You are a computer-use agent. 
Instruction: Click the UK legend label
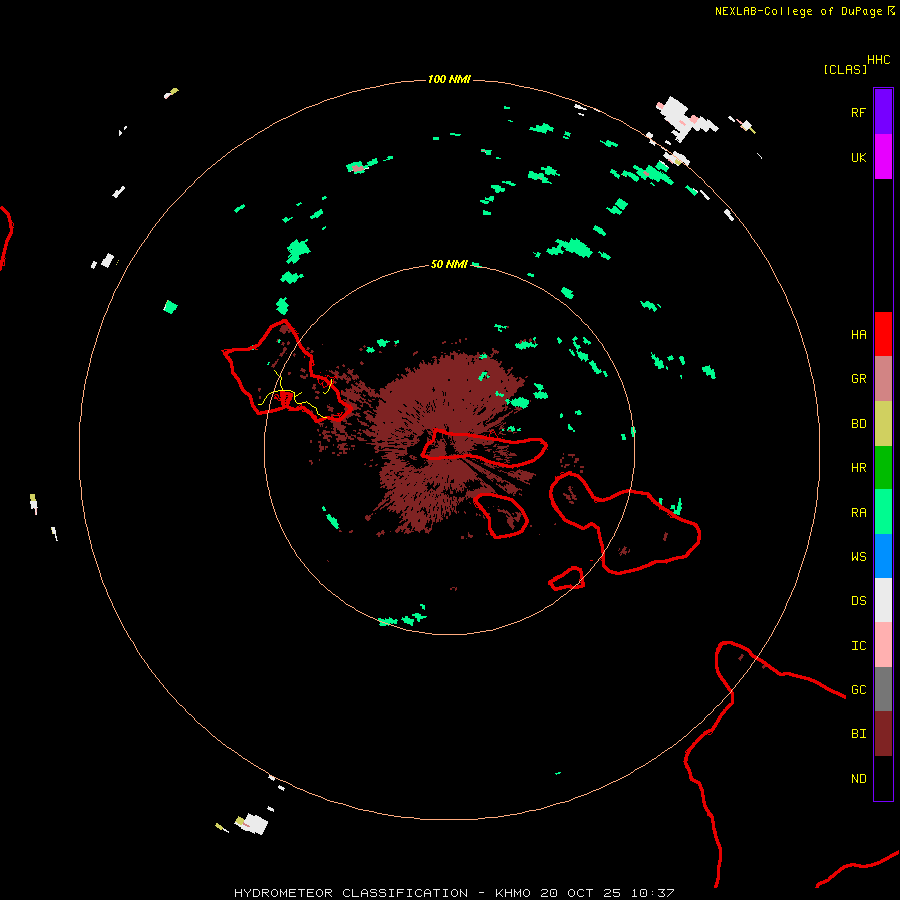point(858,157)
